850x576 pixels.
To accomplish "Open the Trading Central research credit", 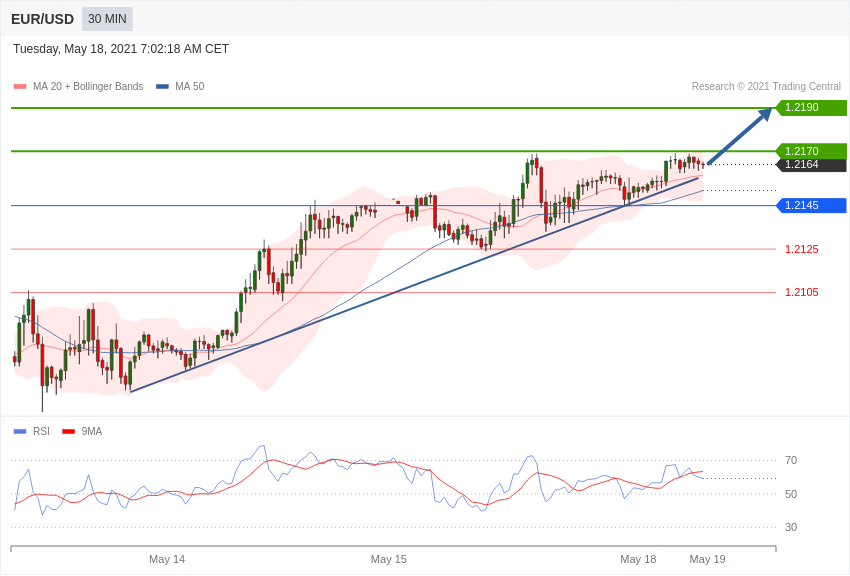I will pyautogui.click(x=766, y=87).
